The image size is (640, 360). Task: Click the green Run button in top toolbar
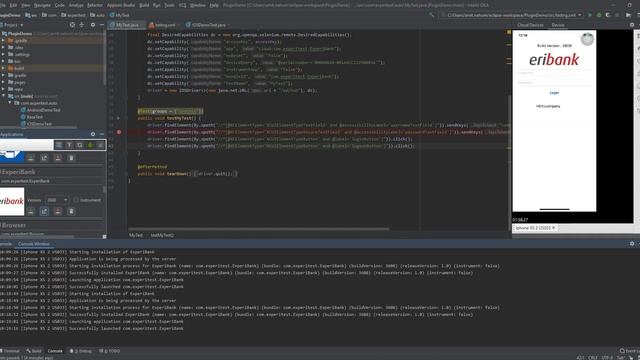pos(589,15)
